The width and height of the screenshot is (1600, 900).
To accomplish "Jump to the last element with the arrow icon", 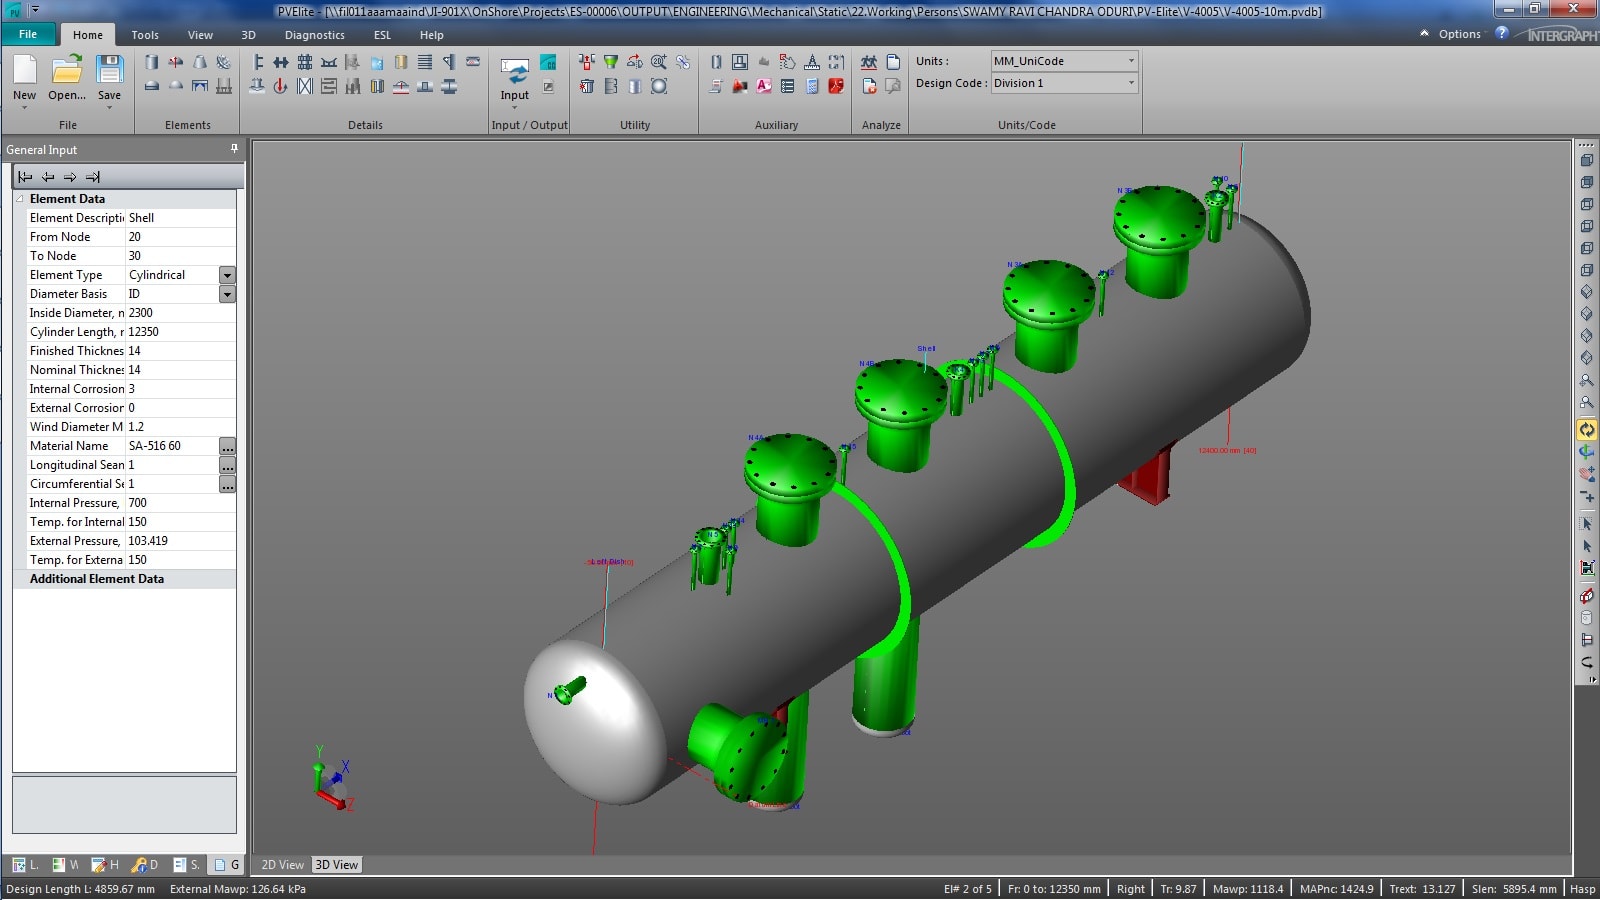I will pos(93,177).
